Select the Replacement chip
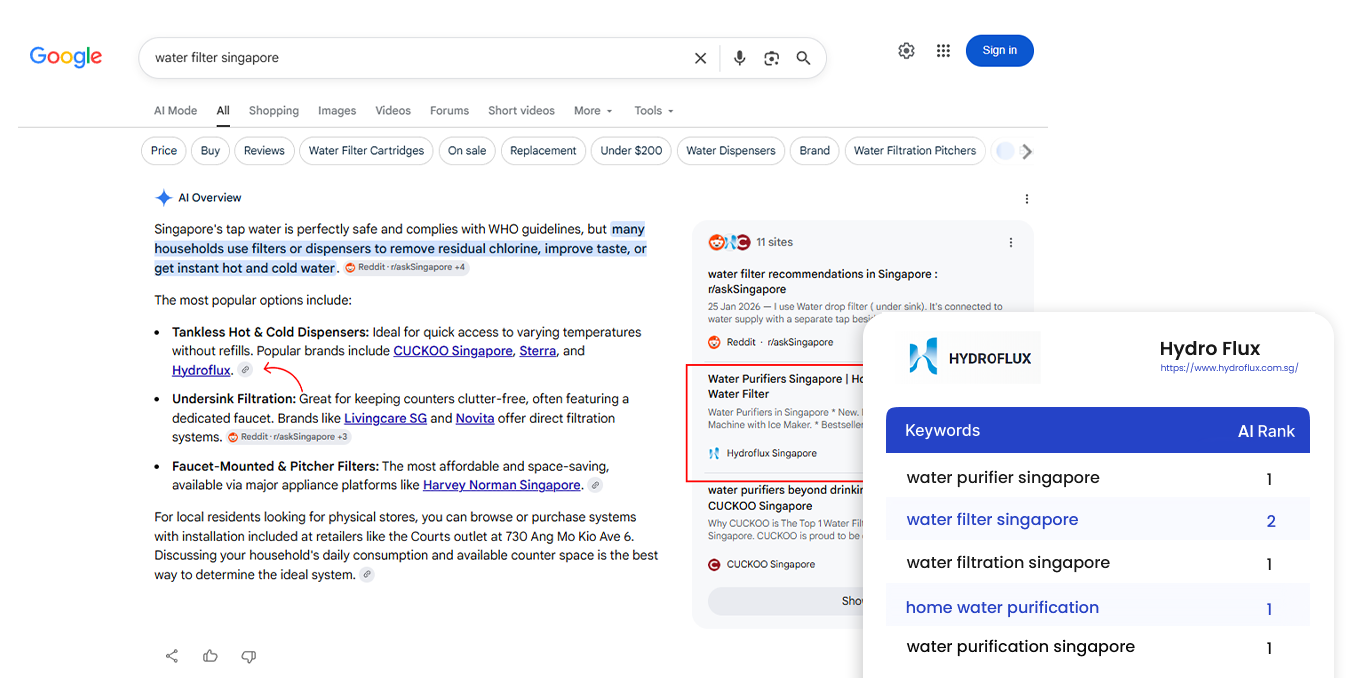Viewport: 1352px width, 678px height. click(543, 151)
